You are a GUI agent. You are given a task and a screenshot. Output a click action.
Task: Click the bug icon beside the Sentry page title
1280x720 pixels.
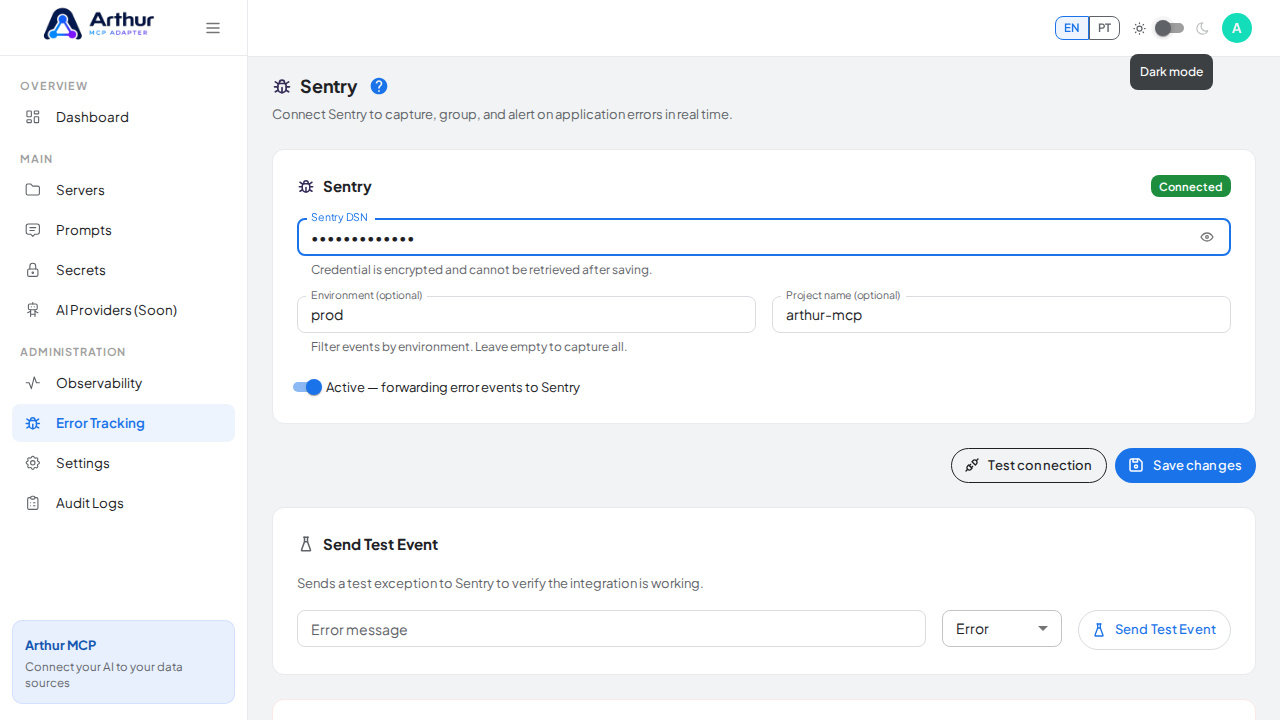pos(282,87)
